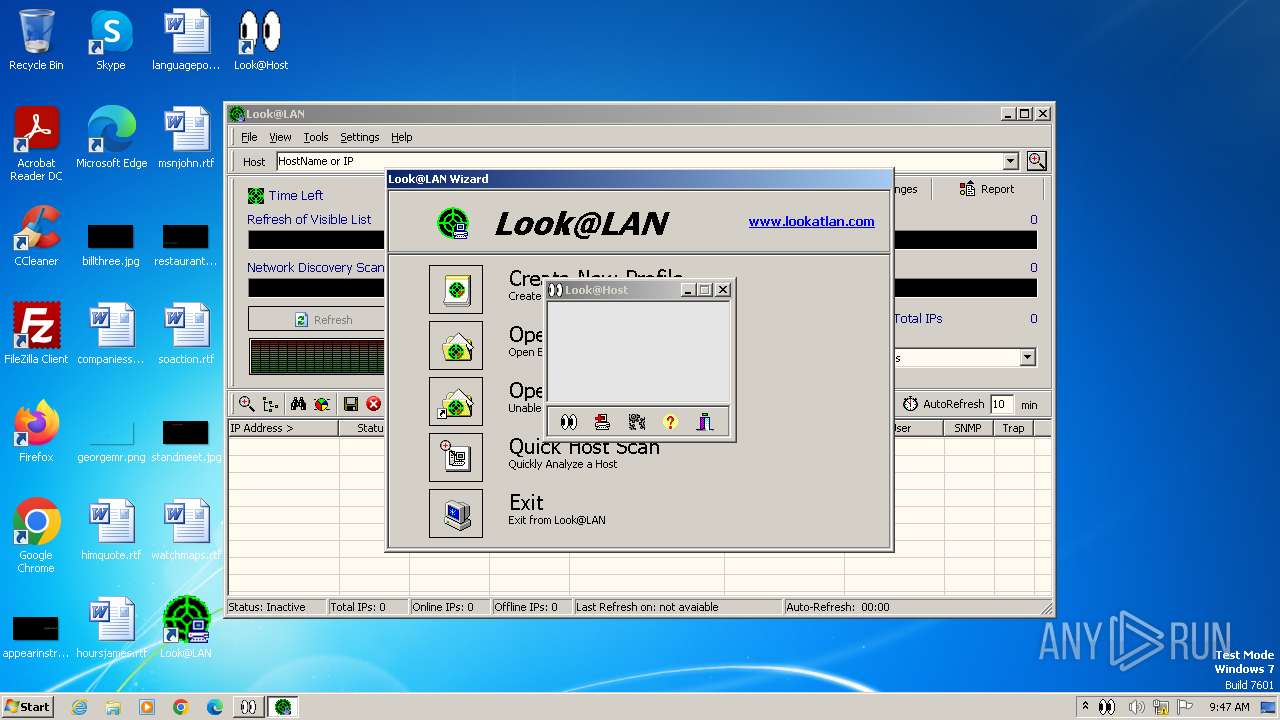Image resolution: width=1280 pixels, height=720 pixels.
Task: Click the Time Left label
Action: tap(296, 196)
